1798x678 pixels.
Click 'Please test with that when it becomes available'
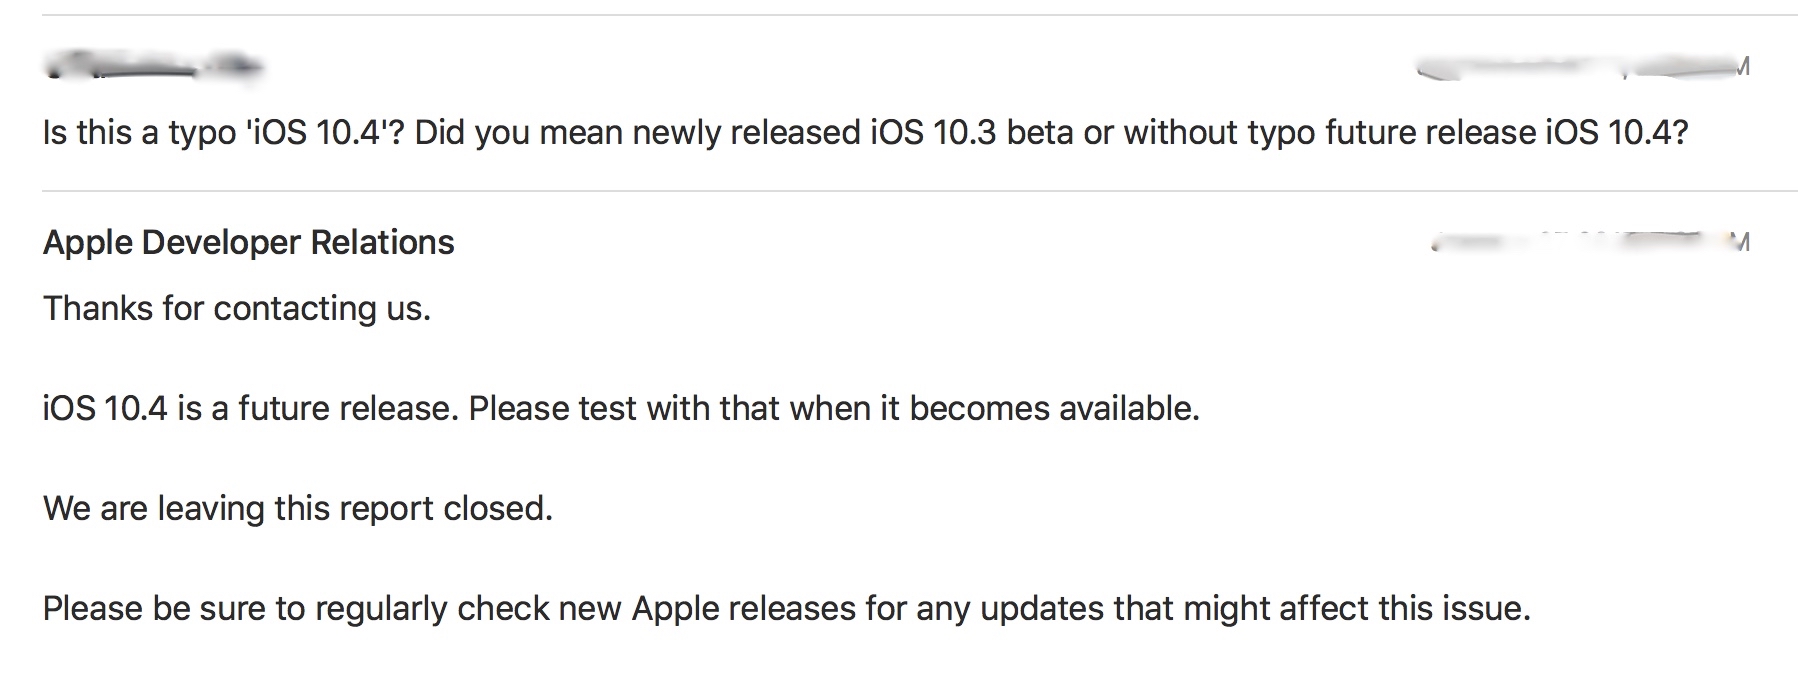click(x=834, y=408)
